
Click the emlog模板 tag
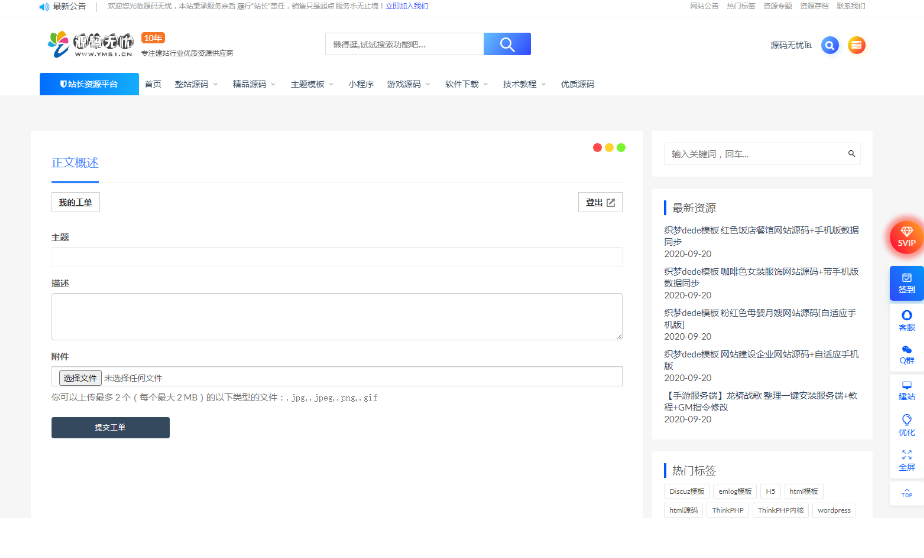click(x=735, y=491)
